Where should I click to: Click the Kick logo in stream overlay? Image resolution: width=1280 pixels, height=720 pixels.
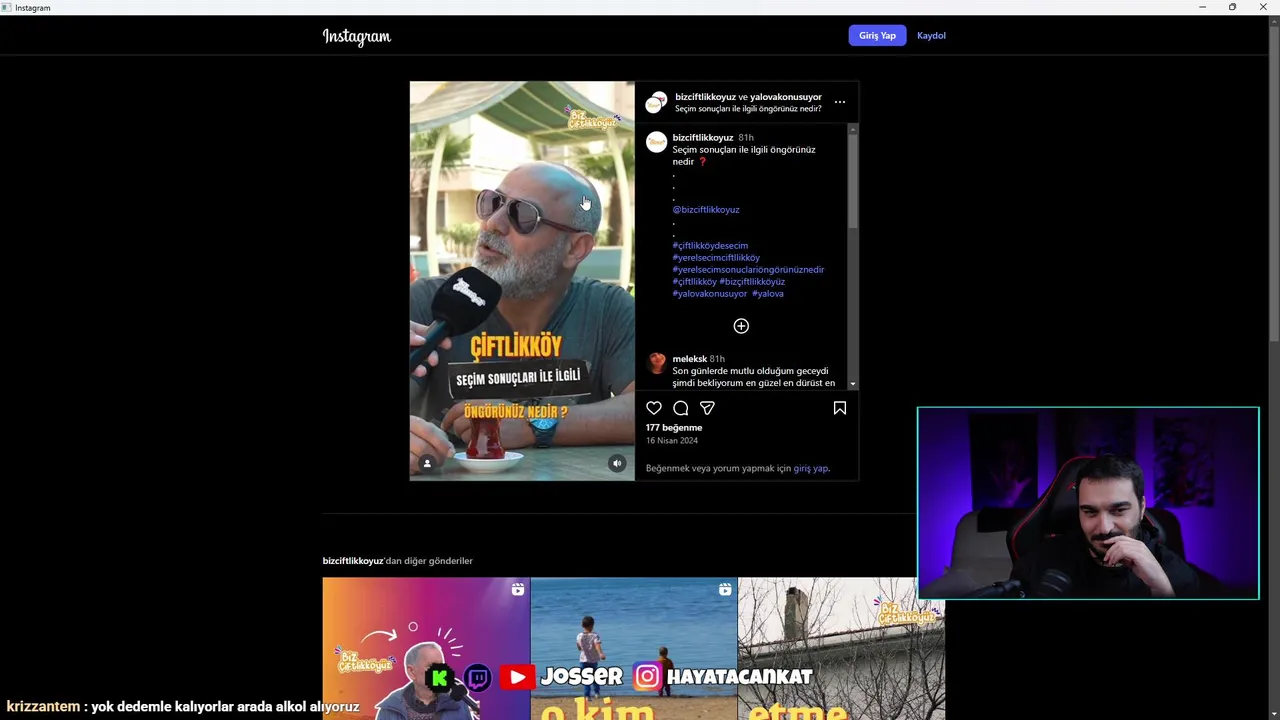(x=440, y=678)
